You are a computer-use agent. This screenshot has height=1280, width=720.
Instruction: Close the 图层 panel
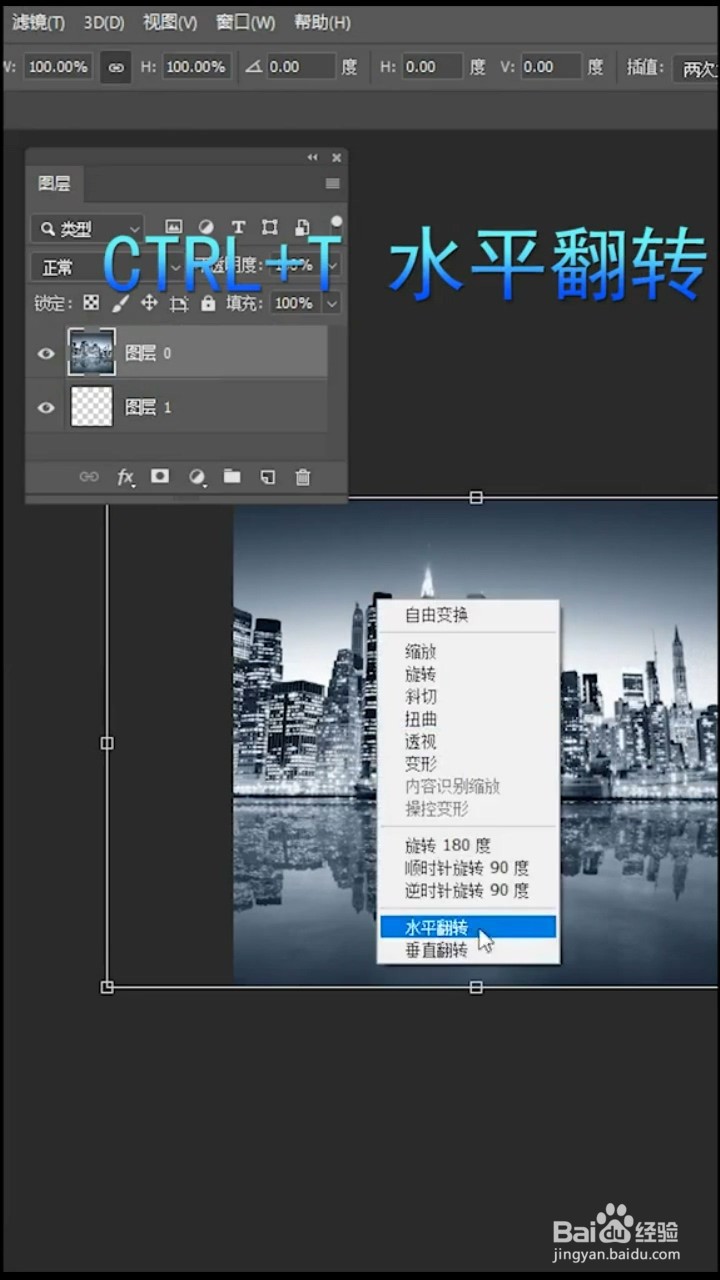pyautogui.click(x=337, y=157)
